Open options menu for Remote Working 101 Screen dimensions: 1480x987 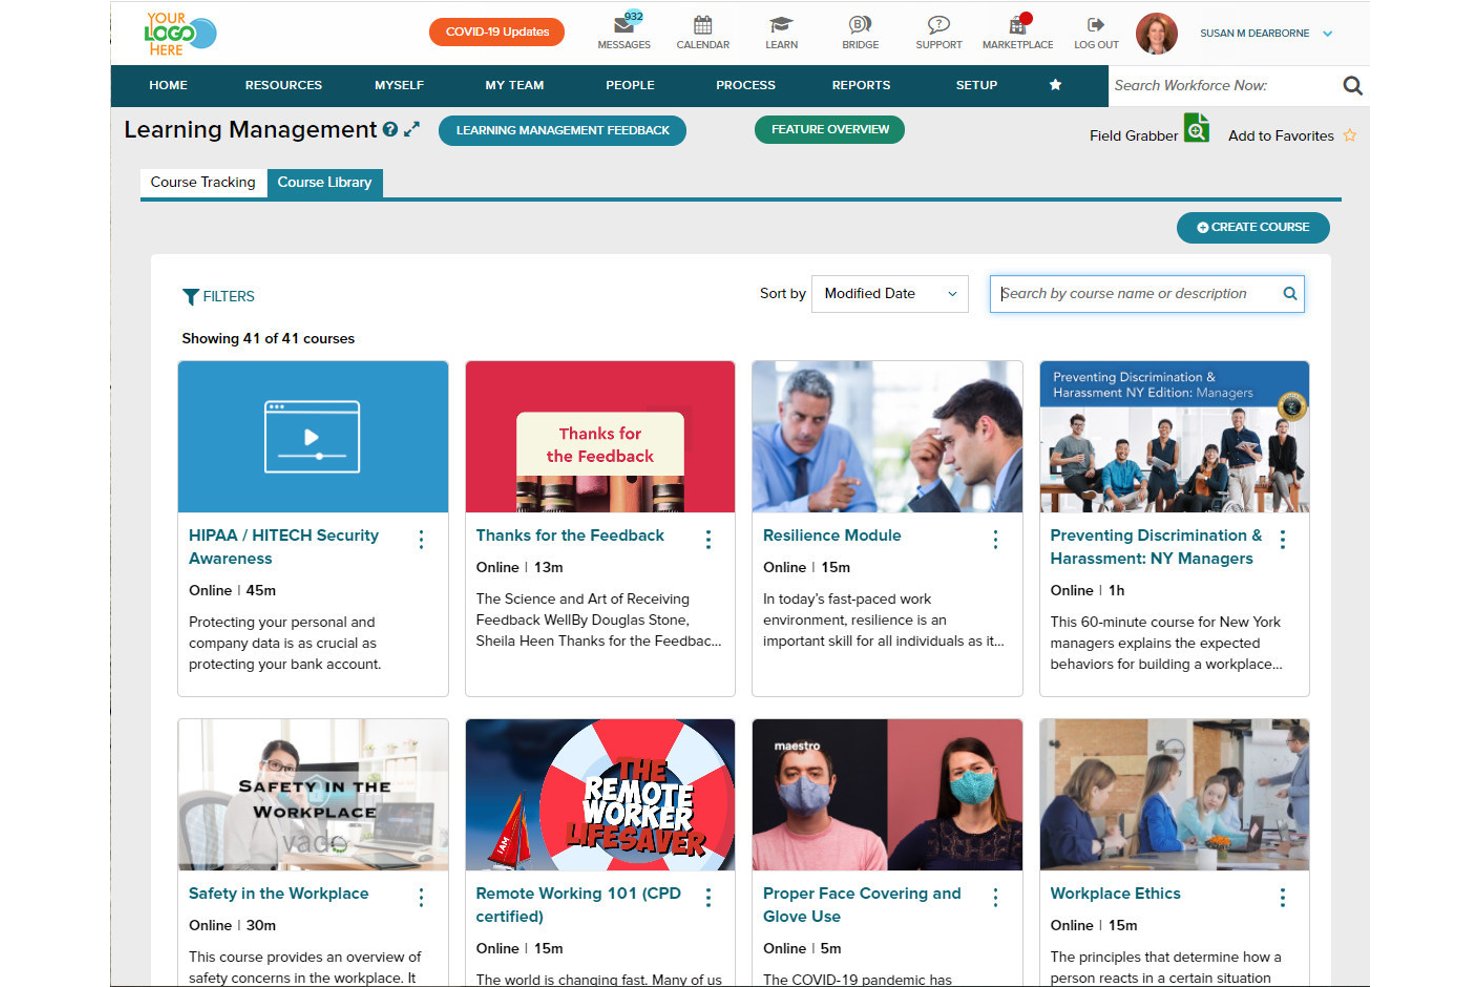[x=708, y=897]
